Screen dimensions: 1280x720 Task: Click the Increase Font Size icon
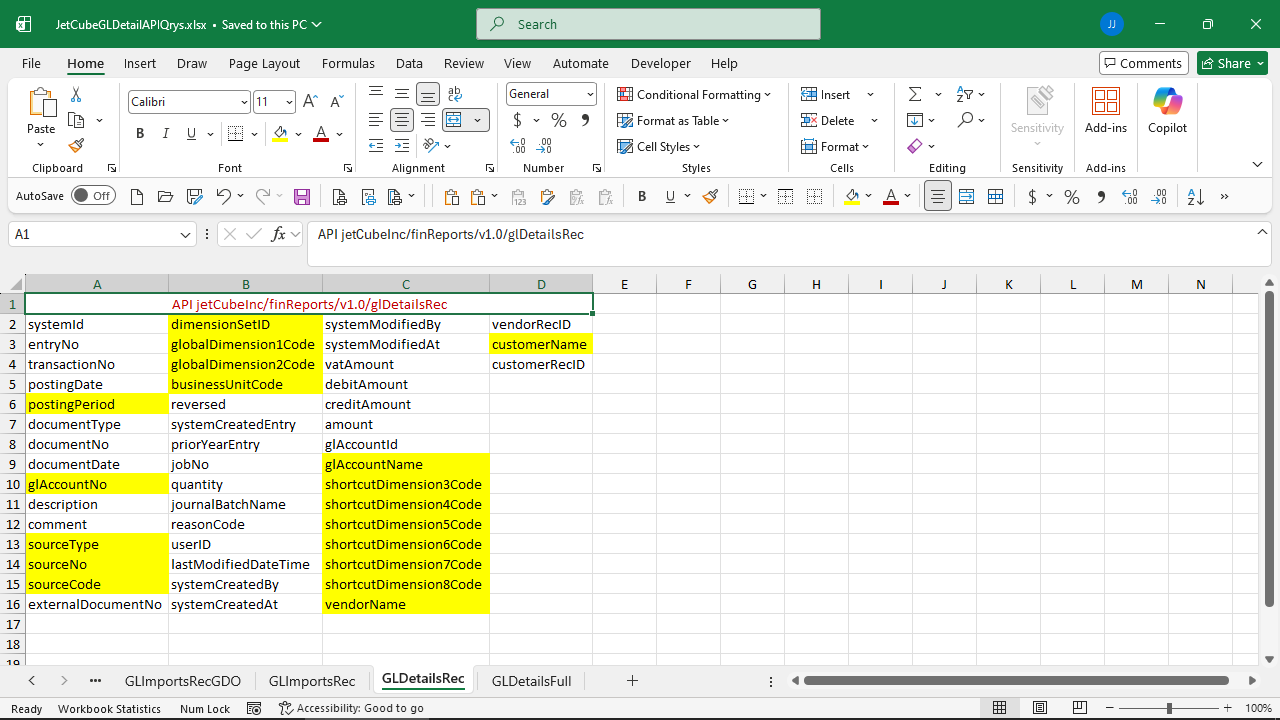click(x=310, y=102)
